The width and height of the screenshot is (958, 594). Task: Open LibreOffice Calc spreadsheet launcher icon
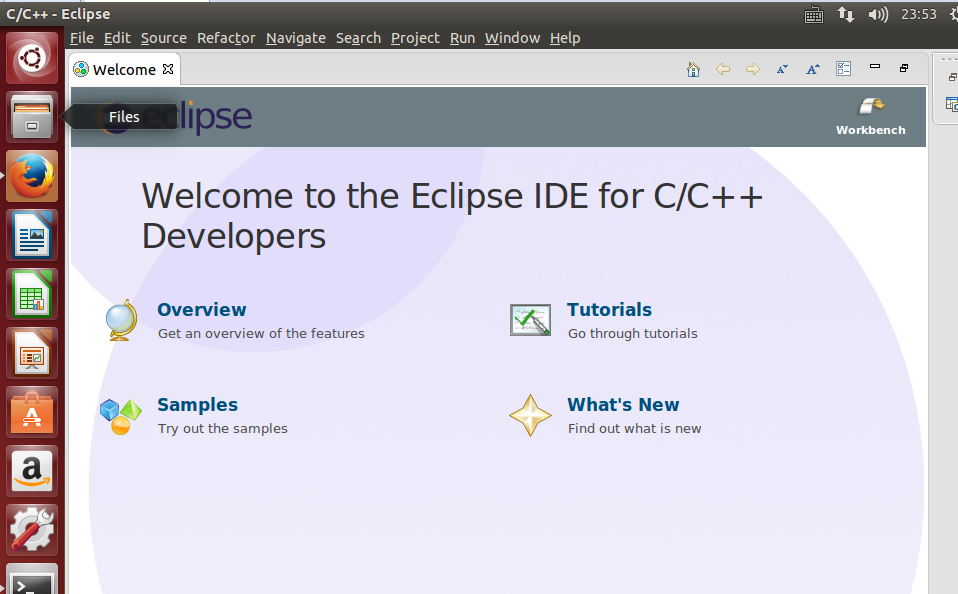point(32,294)
